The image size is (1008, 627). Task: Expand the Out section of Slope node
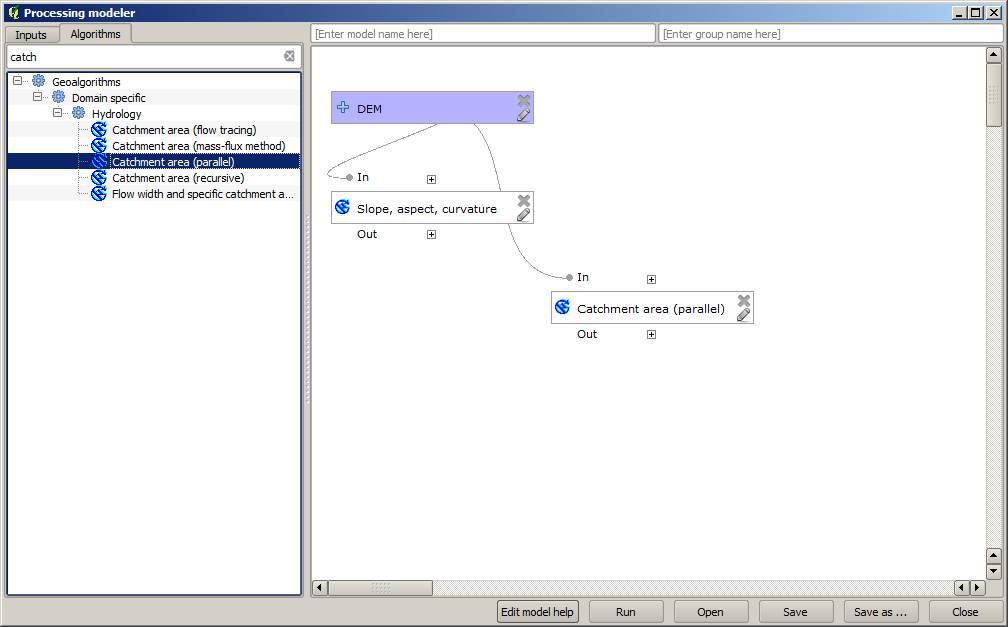click(x=431, y=234)
